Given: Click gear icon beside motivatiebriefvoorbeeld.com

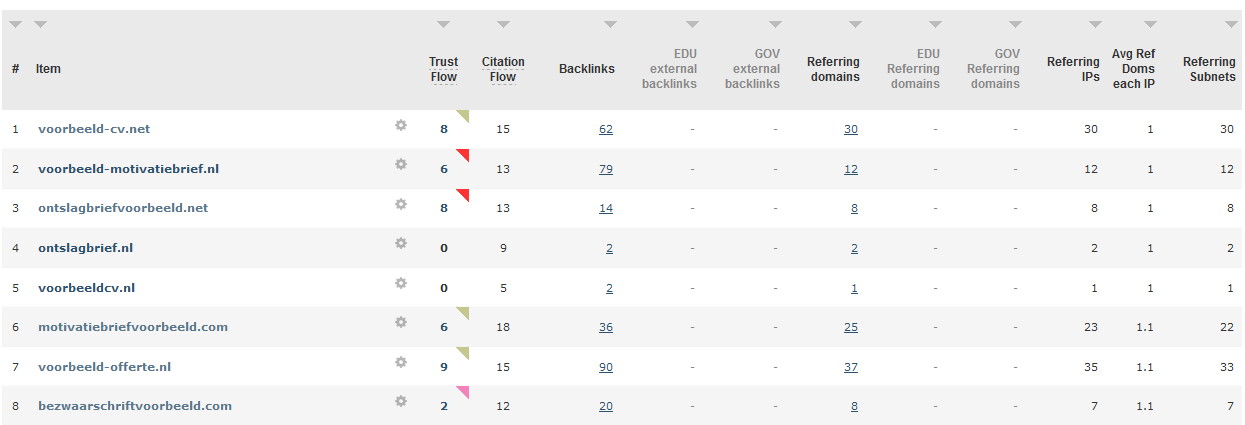Looking at the screenshot, I should [401, 323].
